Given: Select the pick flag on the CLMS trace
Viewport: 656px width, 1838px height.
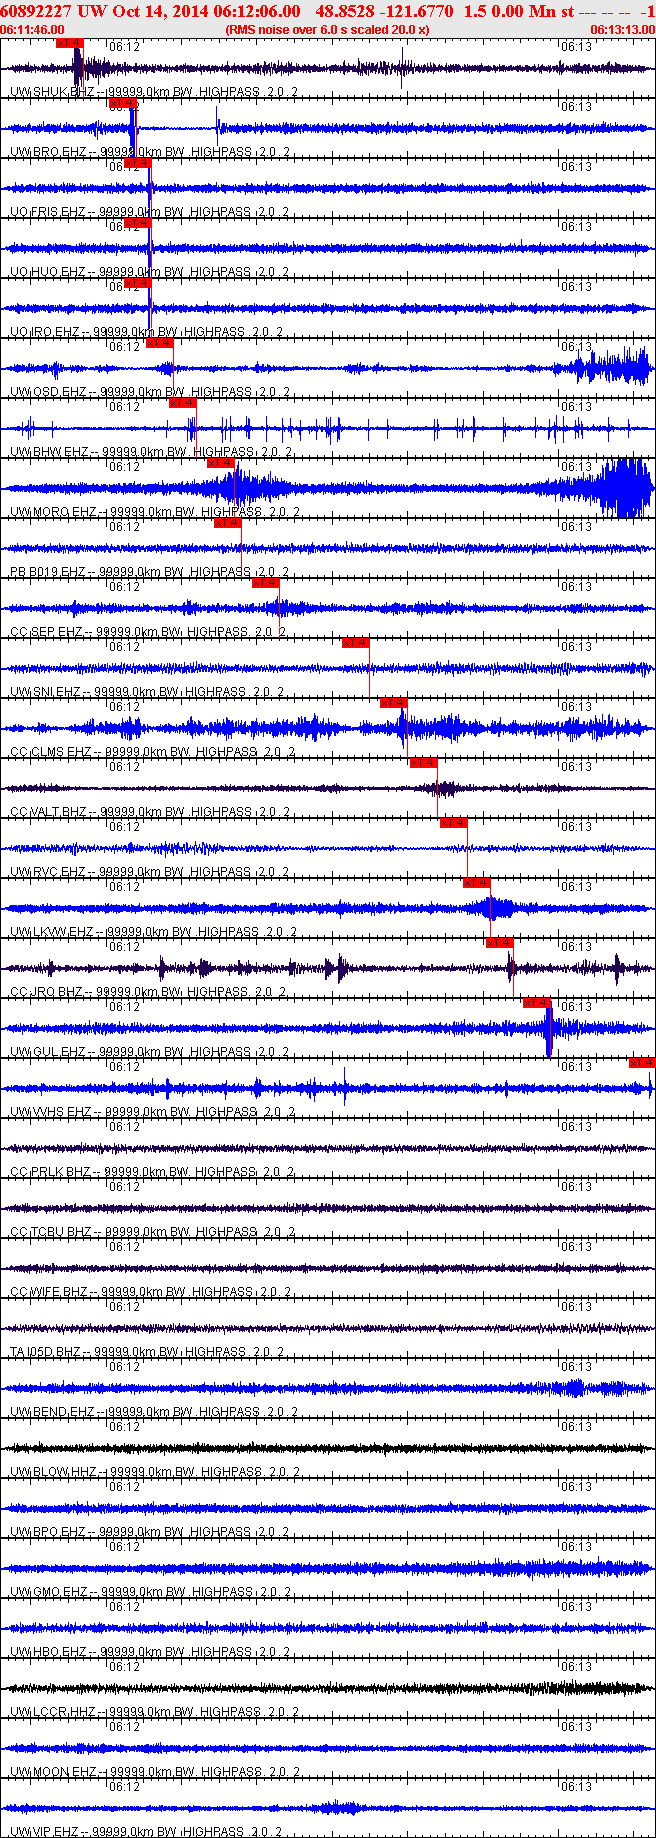Looking at the screenshot, I should click(x=394, y=703).
